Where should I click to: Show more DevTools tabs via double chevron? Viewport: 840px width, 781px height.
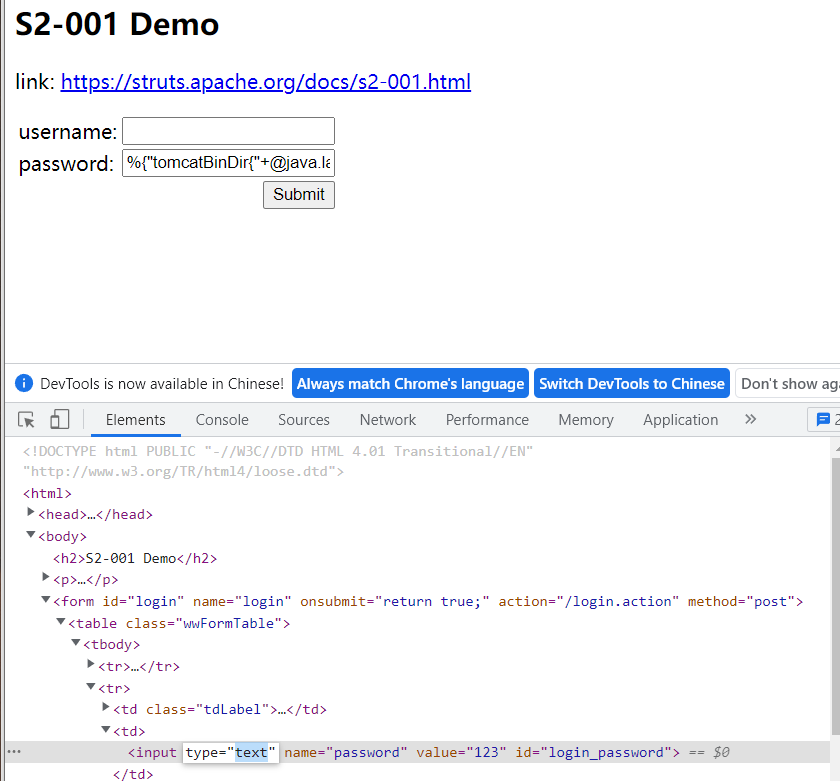(x=750, y=419)
